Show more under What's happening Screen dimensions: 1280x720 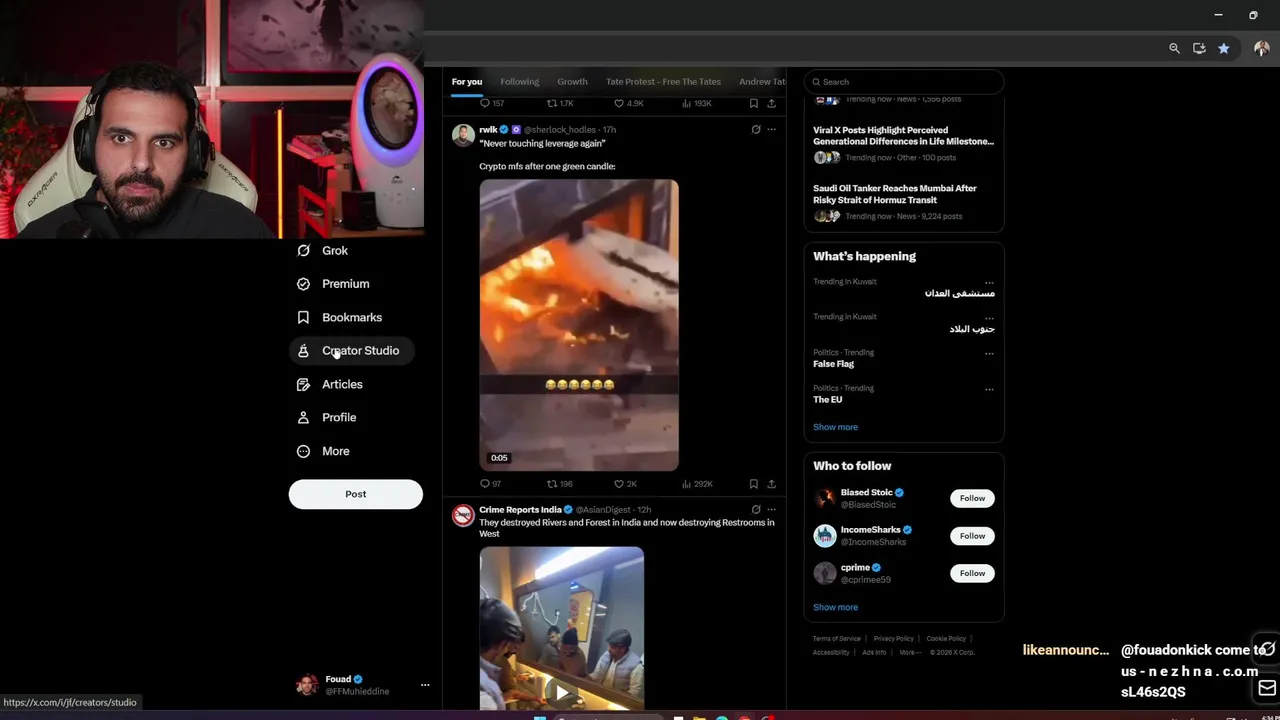click(x=835, y=427)
